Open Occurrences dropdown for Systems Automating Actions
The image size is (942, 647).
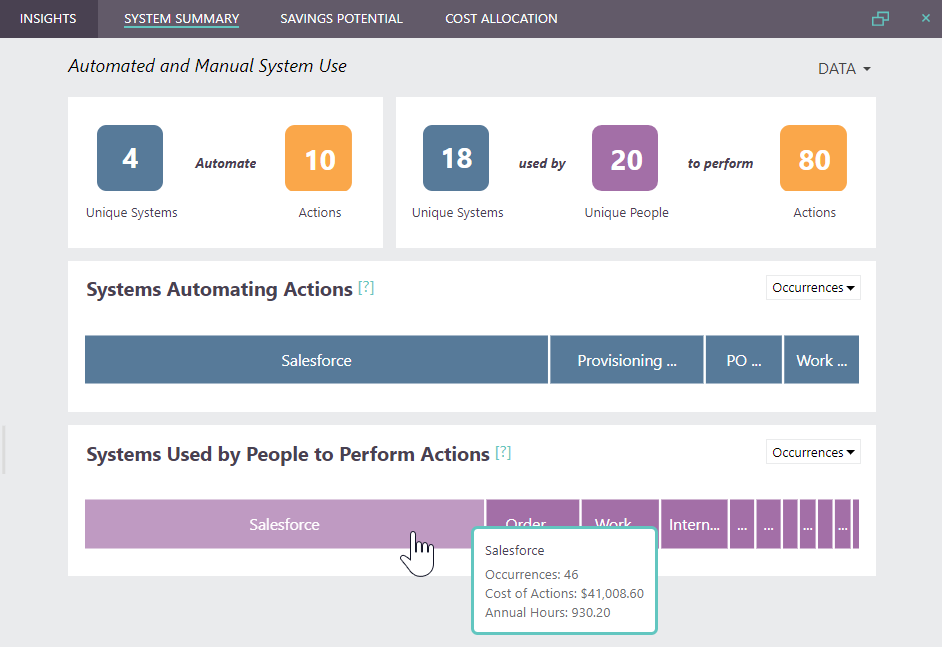point(812,287)
